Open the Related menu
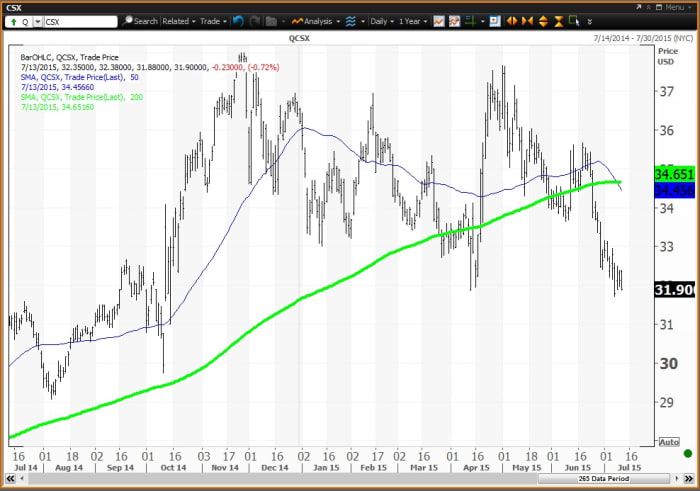The width and height of the screenshot is (700, 491). [x=178, y=20]
